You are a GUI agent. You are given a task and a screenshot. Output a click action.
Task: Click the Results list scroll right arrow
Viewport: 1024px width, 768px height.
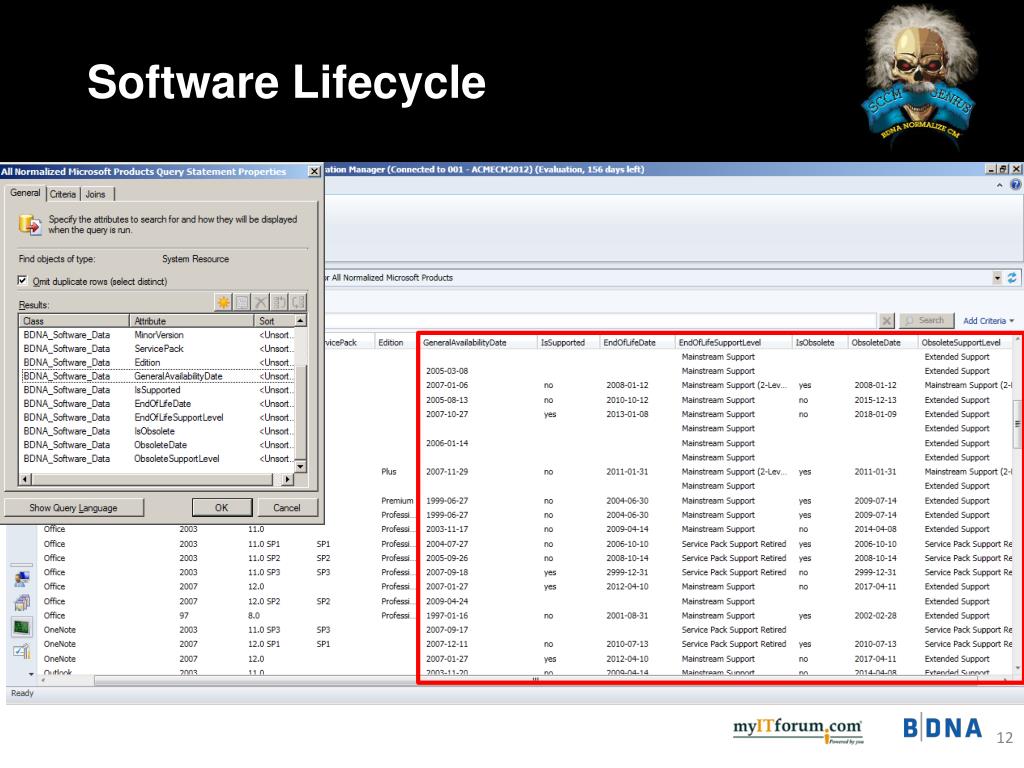(x=287, y=479)
